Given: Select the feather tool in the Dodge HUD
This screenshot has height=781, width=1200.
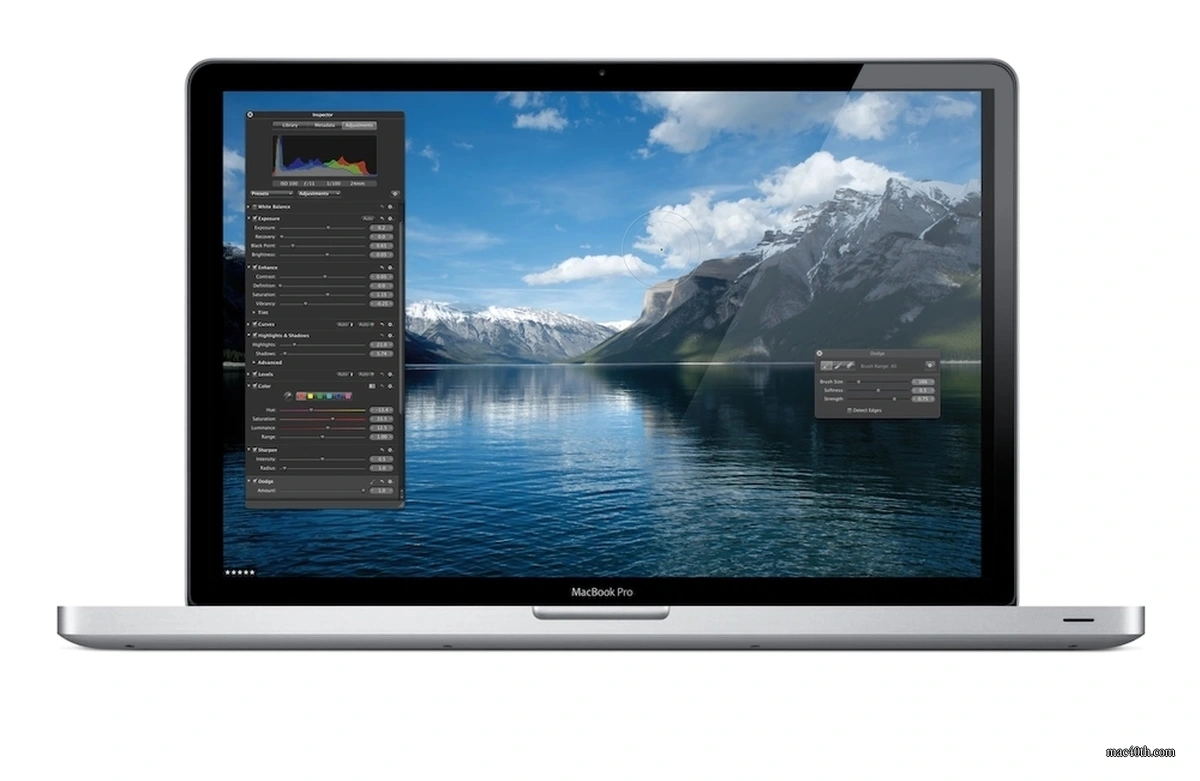Looking at the screenshot, I should point(845,365).
